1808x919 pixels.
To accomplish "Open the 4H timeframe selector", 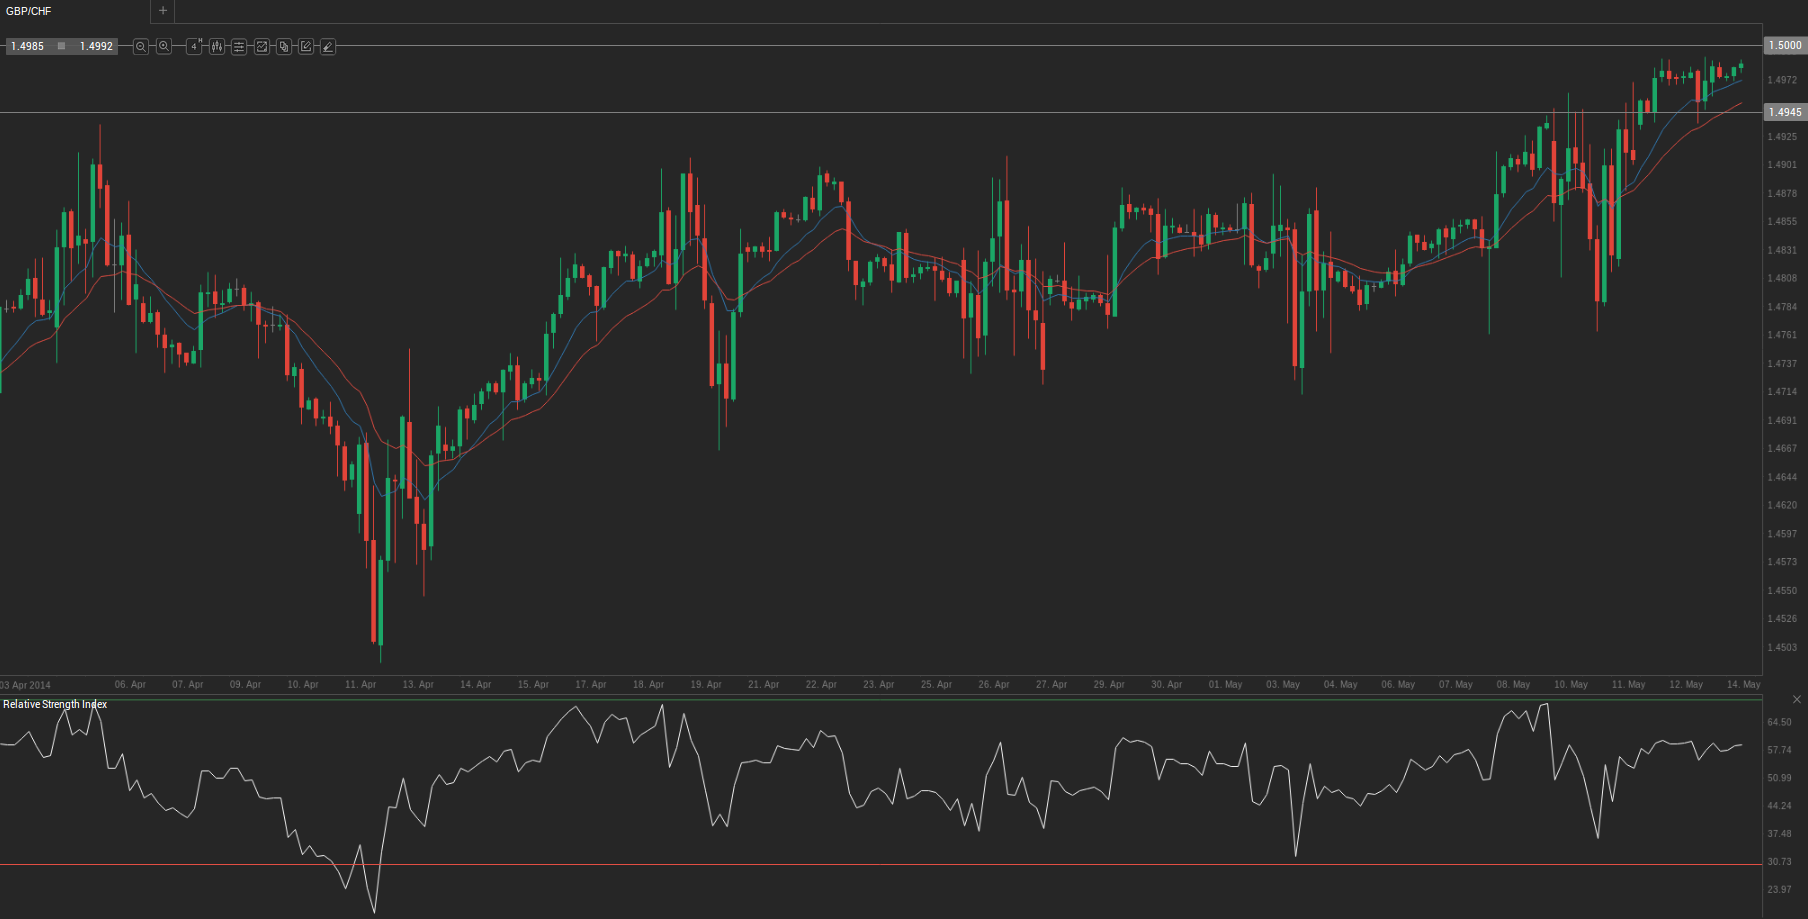I will (194, 47).
